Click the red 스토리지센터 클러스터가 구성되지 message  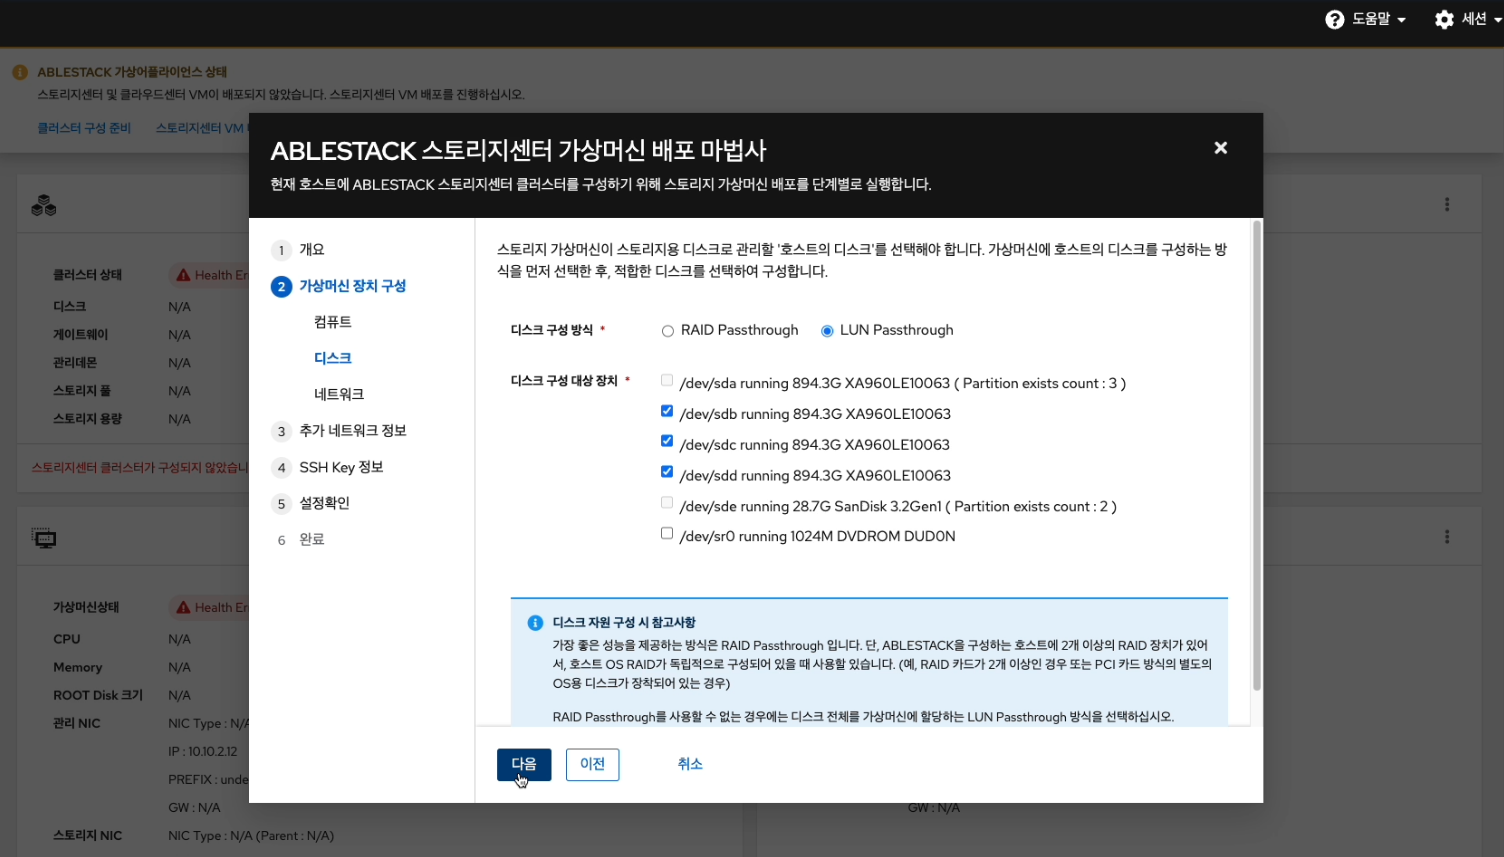click(140, 467)
